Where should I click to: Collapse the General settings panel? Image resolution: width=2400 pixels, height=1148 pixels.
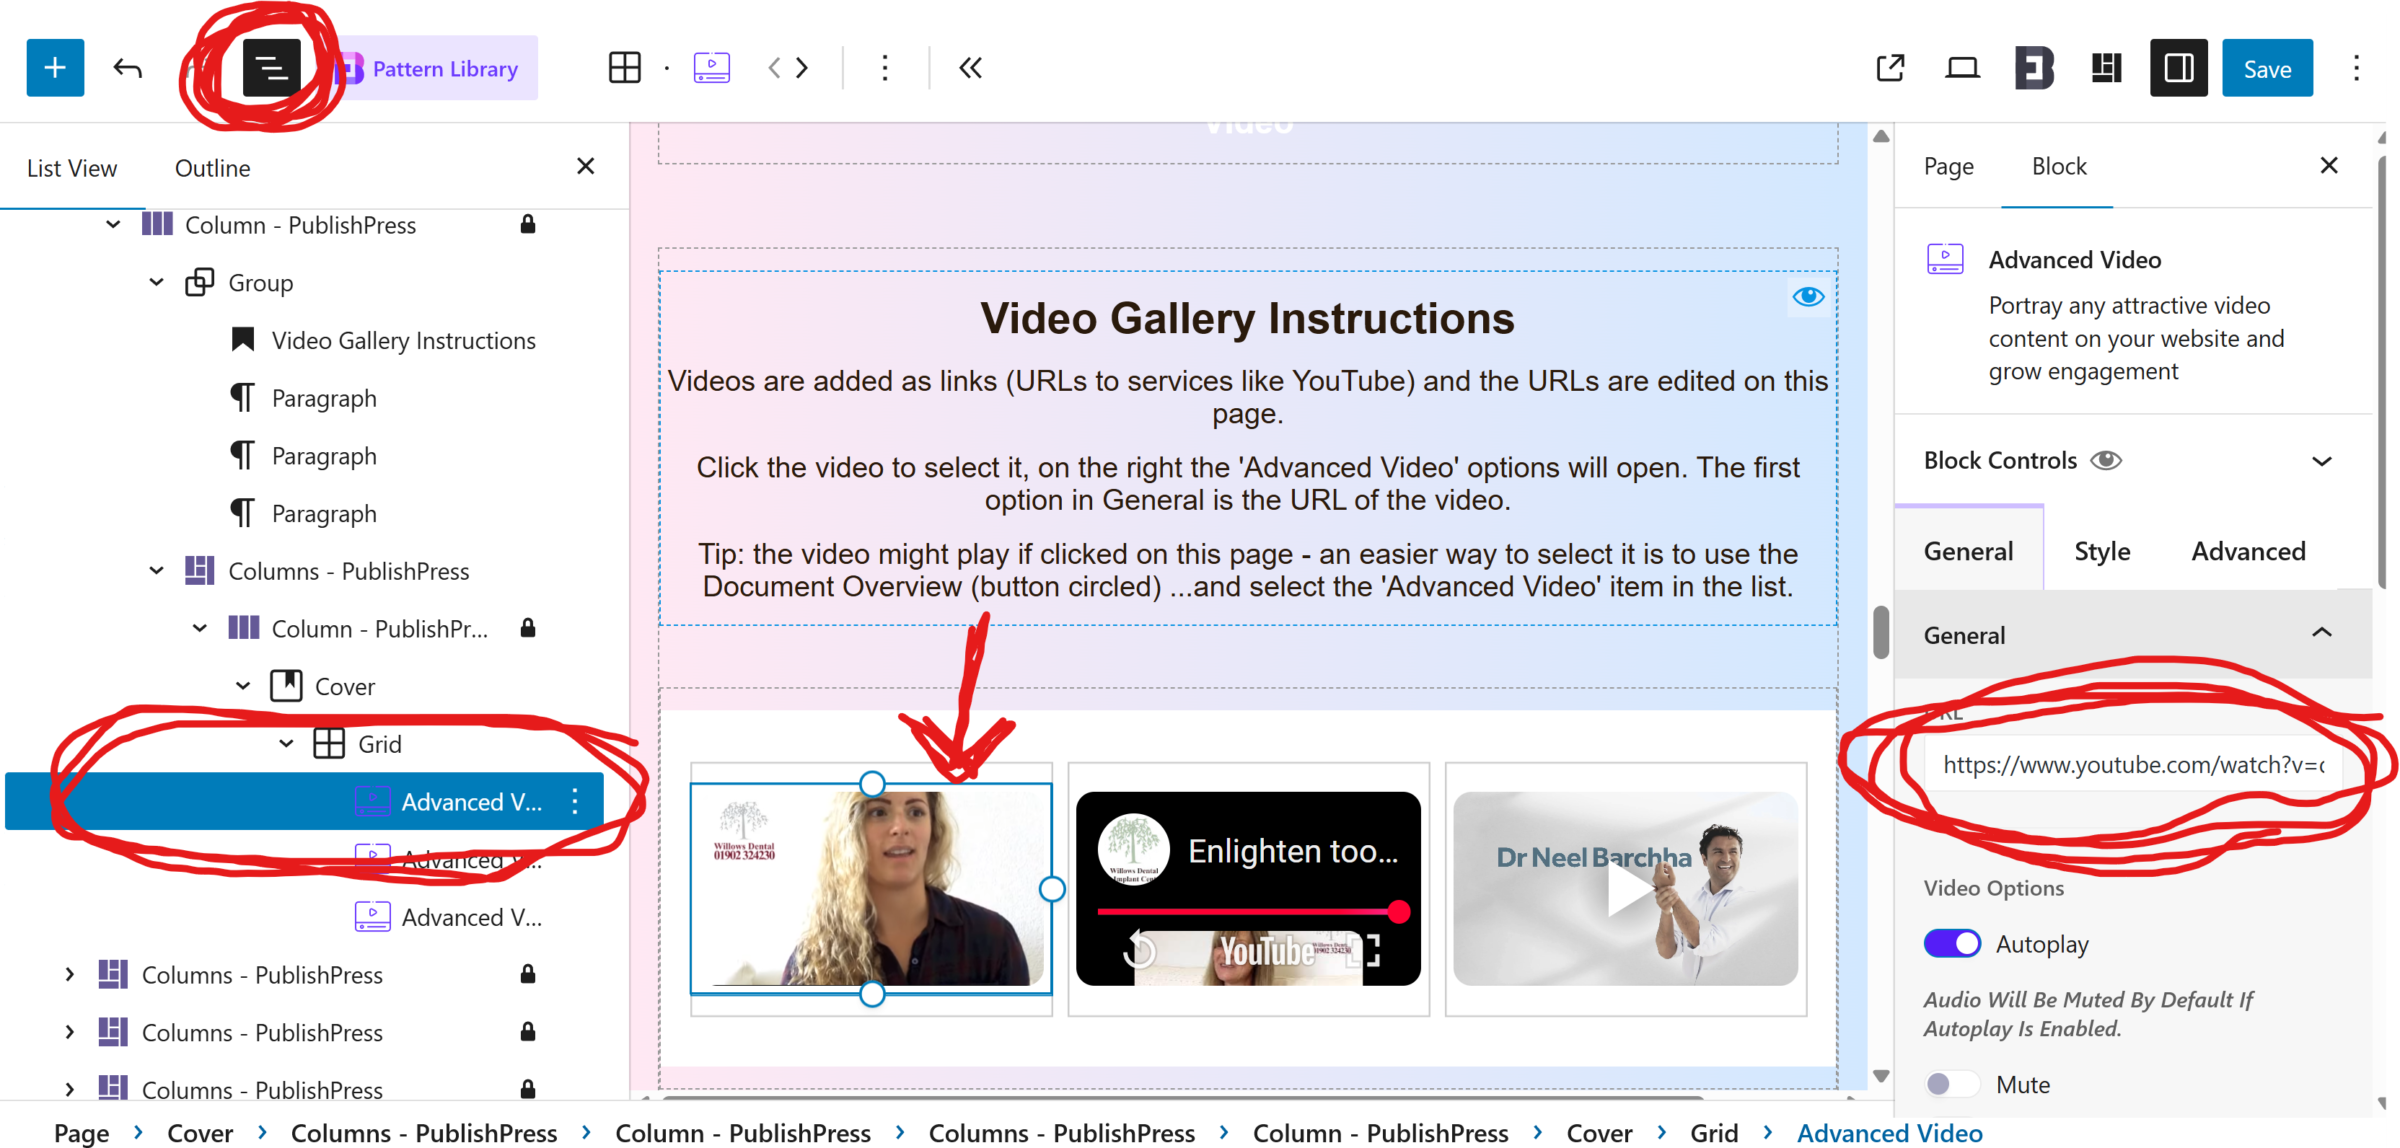tap(2321, 634)
